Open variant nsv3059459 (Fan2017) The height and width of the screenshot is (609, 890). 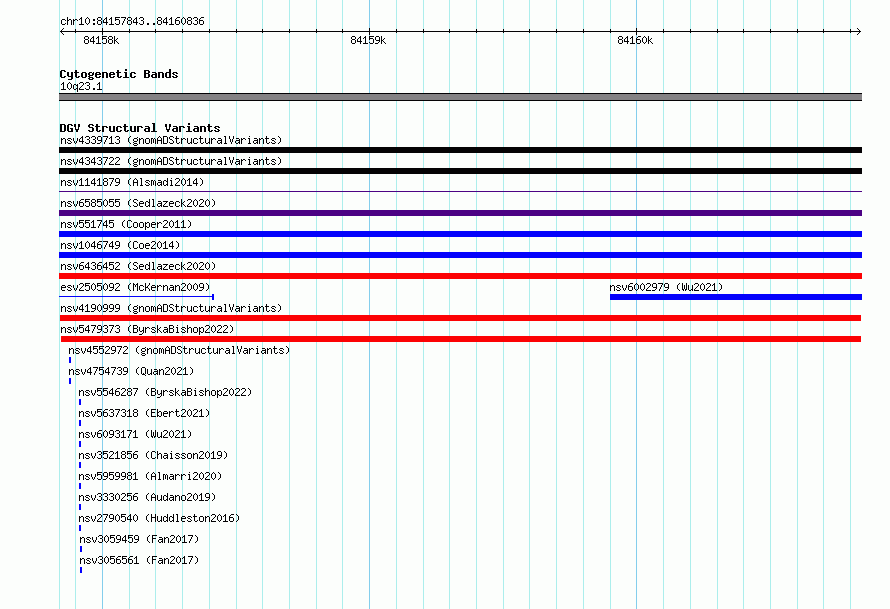click(139, 539)
